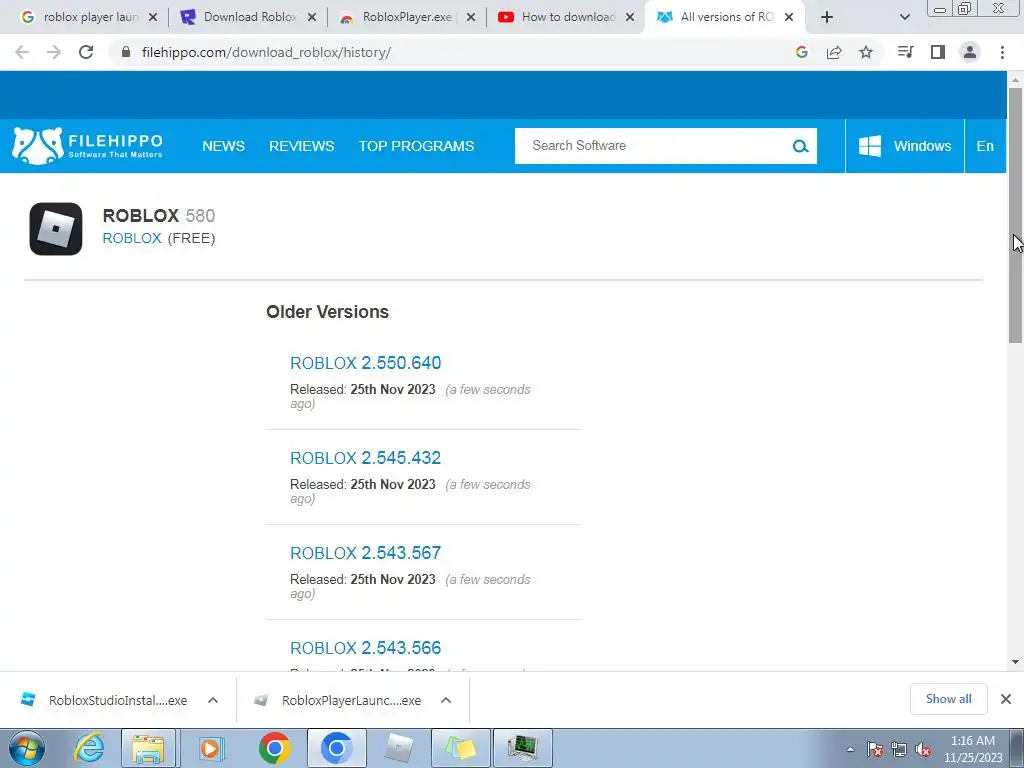
Task: Open ROBLOX 2.543.567 version link
Action: click(x=365, y=553)
